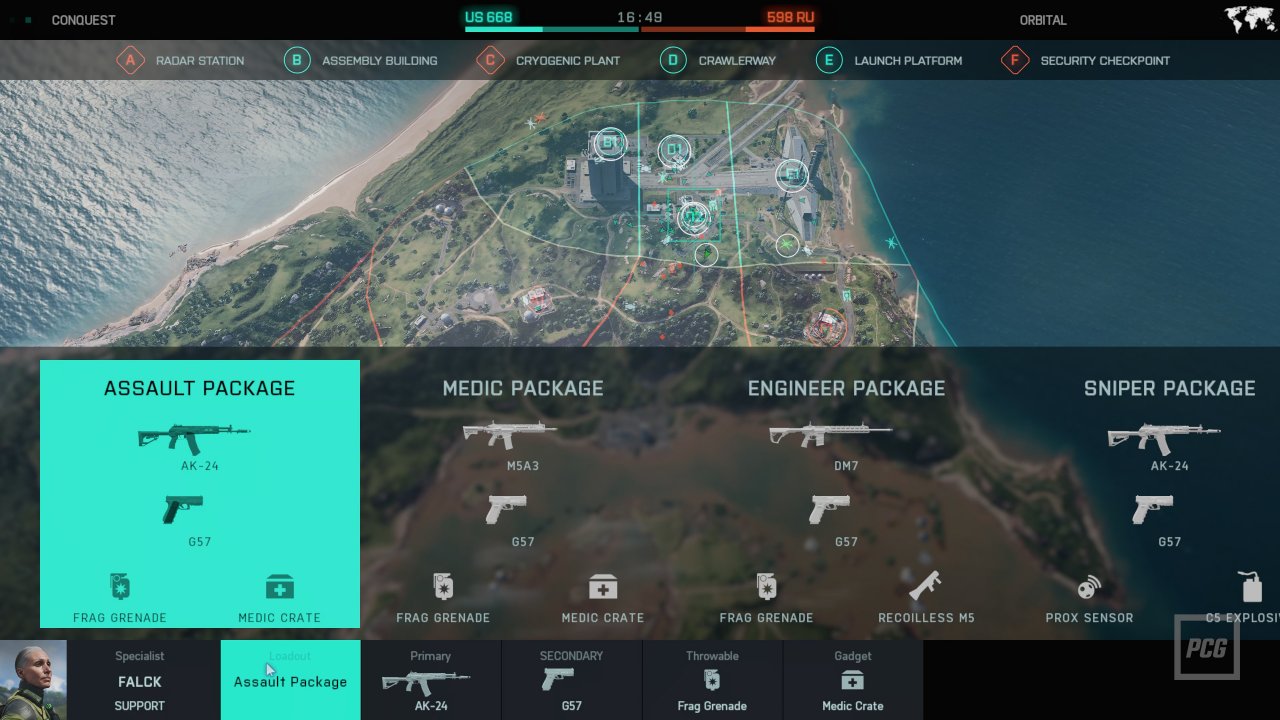Select objective C Cryogenic Plant diamond icon
This screenshot has height=720, width=1280.
click(x=490, y=60)
